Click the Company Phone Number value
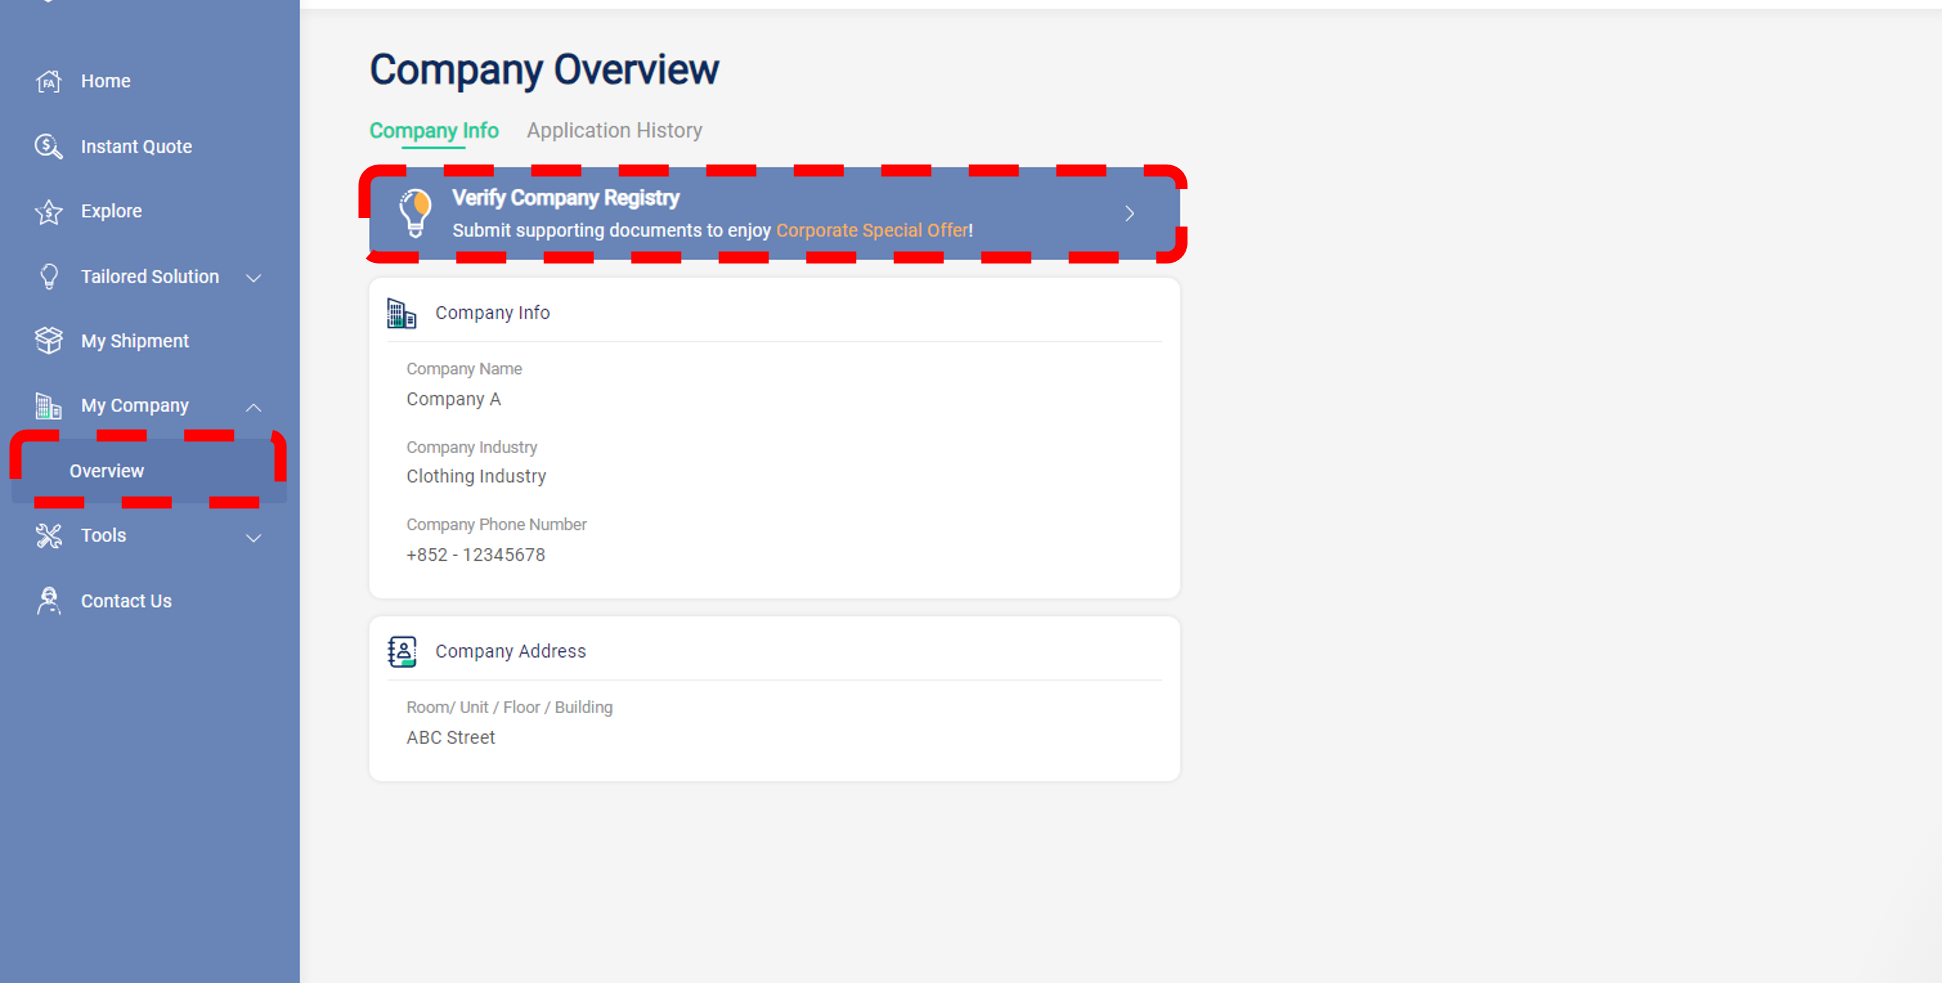The image size is (1942, 983). (476, 554)
